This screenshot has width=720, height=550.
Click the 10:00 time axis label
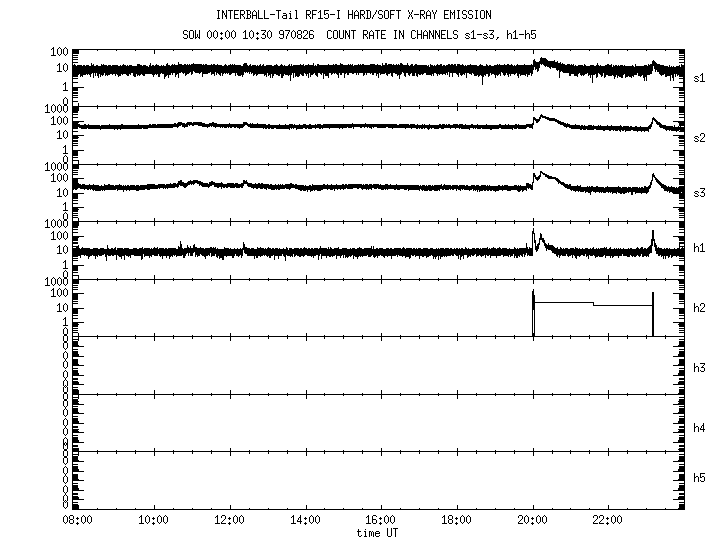pyautogui.click(x=153, y=520)
